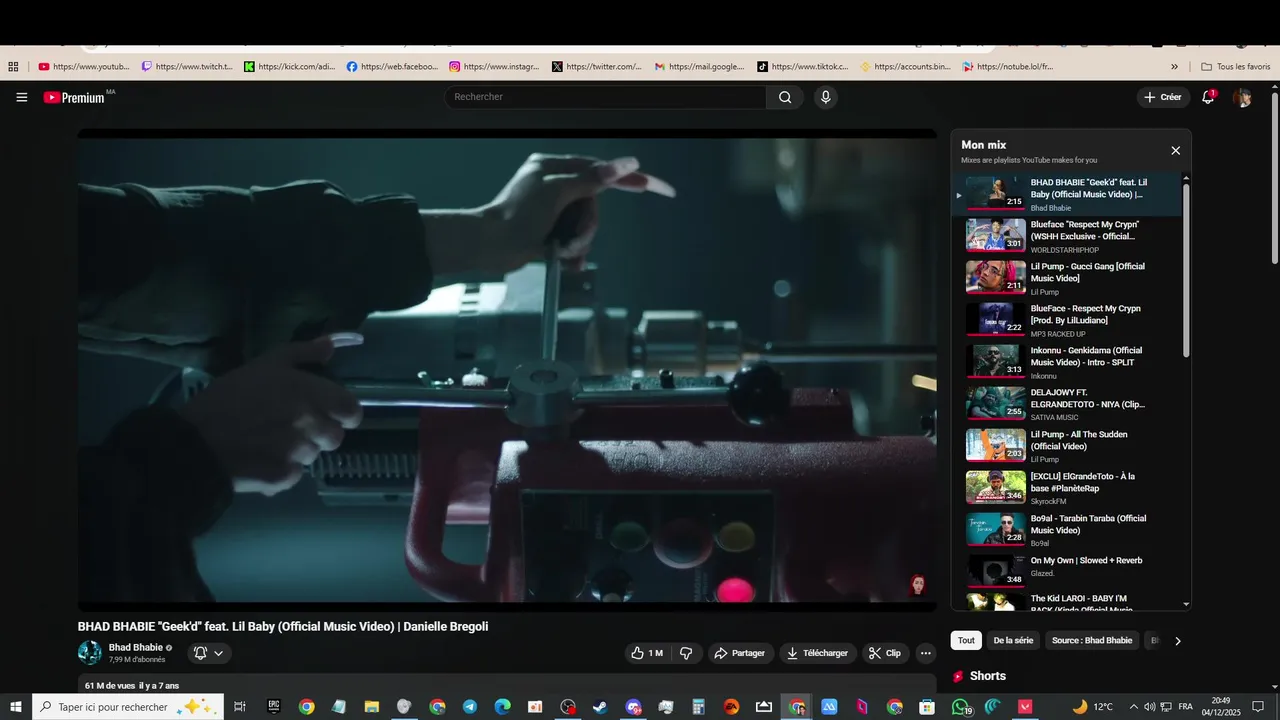Open WhatsApp from the taskbar

tap(961, 707)
